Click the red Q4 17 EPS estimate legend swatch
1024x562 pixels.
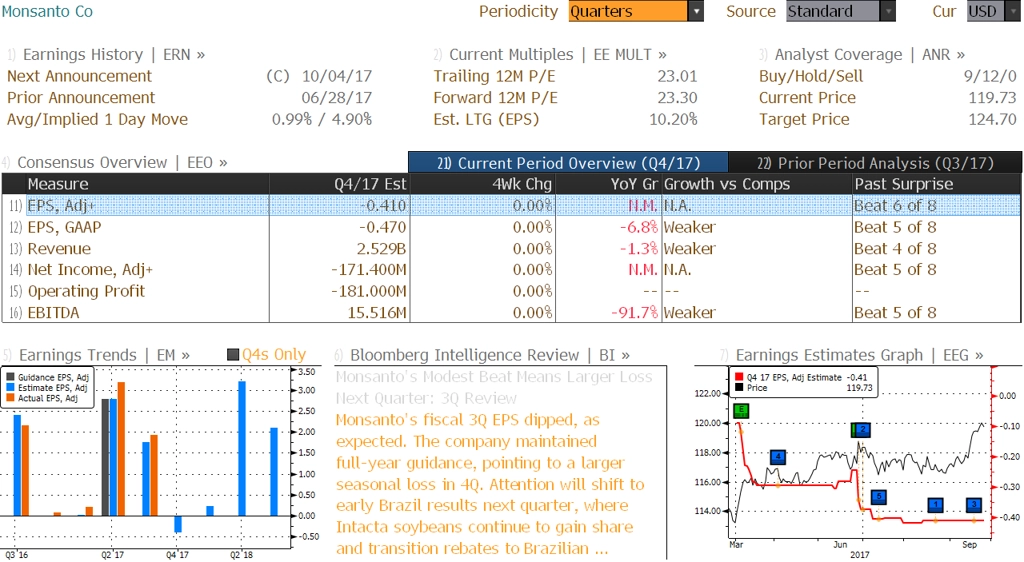pyautogui.click(x=739, y=377)
